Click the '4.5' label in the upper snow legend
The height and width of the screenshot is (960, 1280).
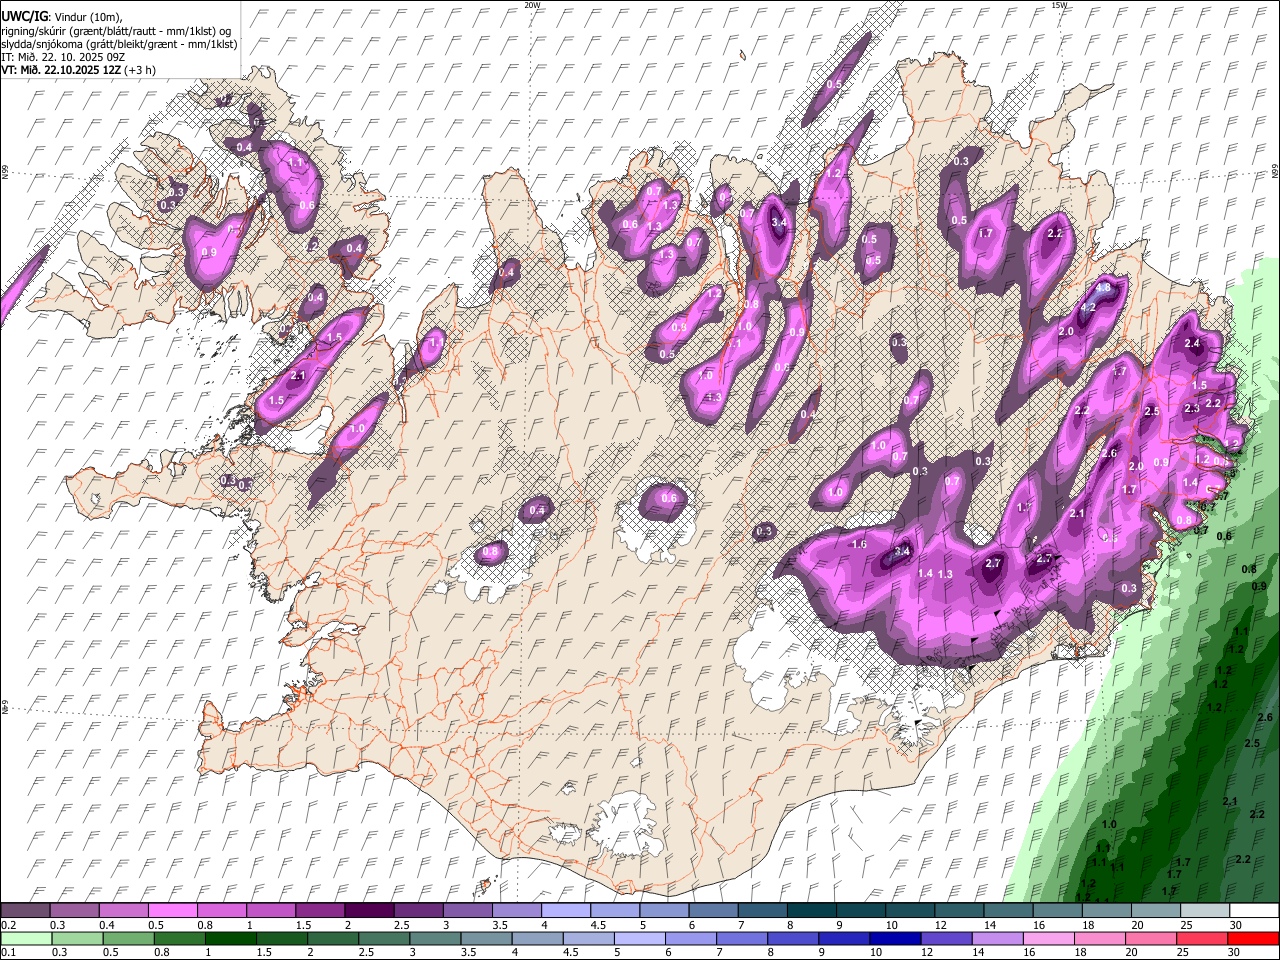(598, 925)
